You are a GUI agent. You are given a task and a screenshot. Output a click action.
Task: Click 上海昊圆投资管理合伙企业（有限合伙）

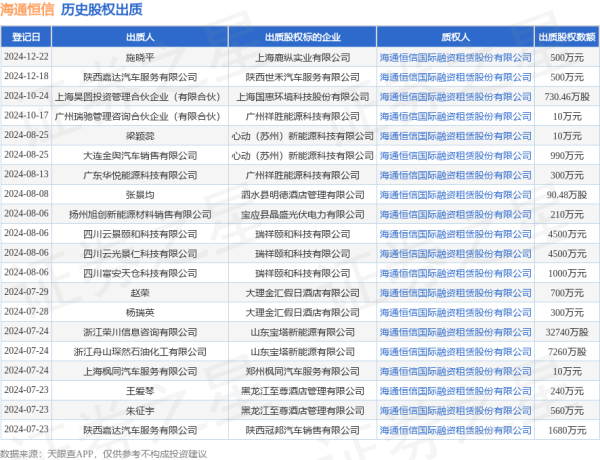(140, 97)
